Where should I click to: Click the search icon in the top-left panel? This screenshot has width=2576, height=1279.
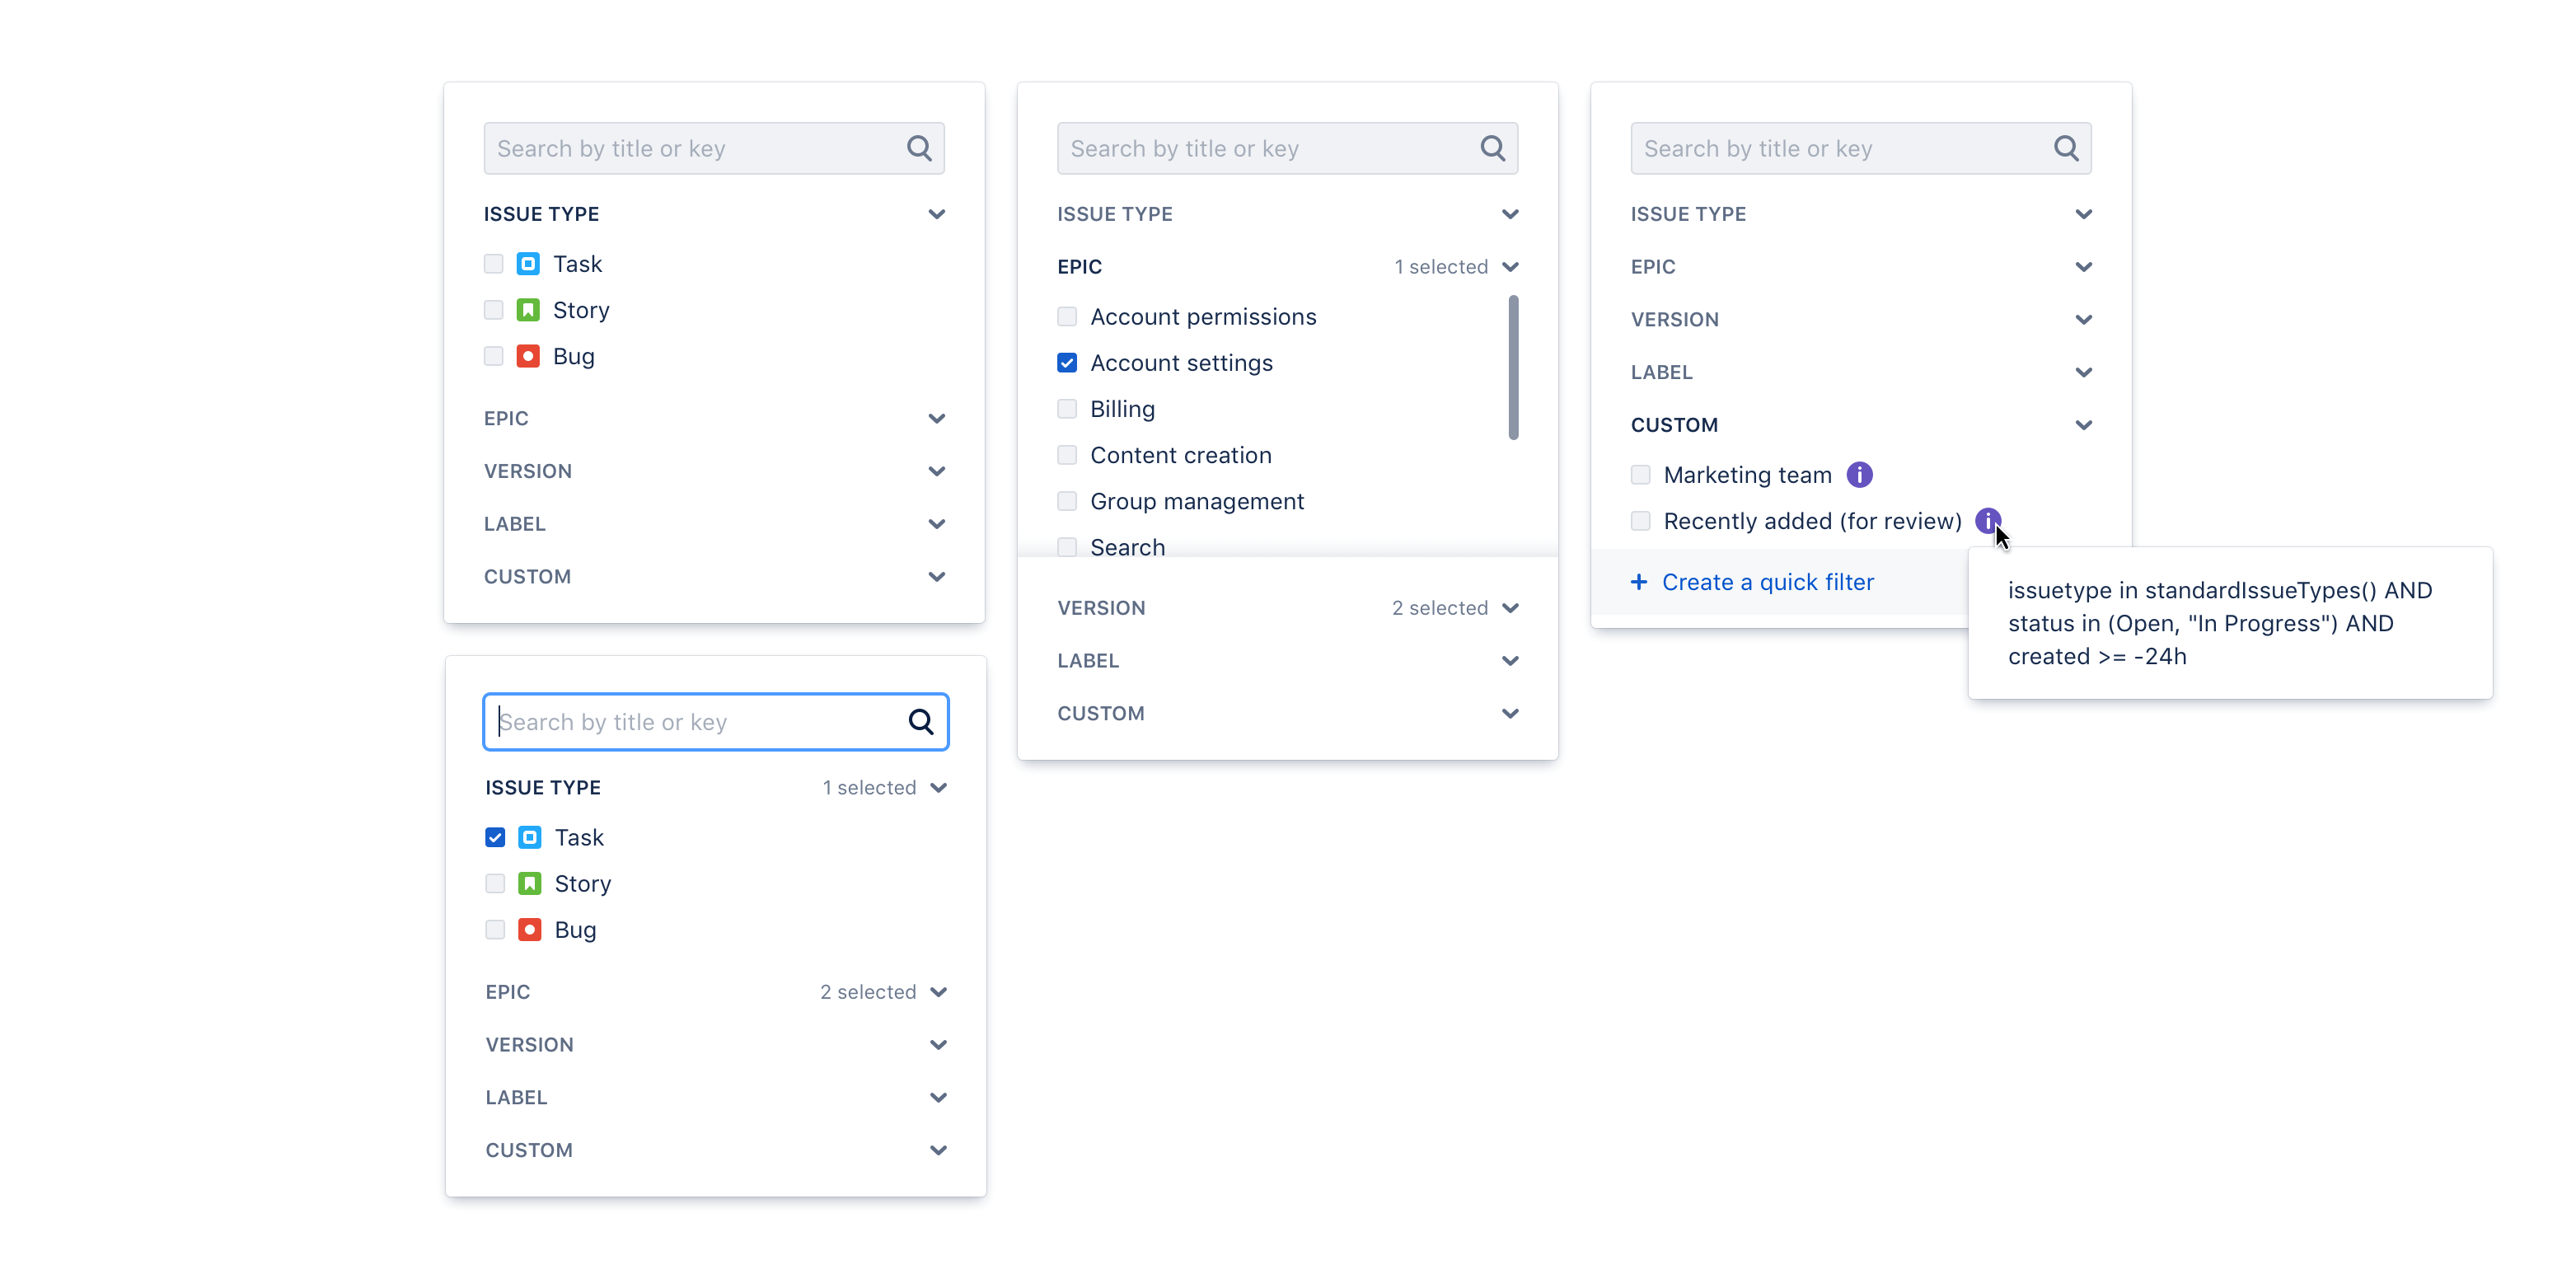tap(918, 148)
